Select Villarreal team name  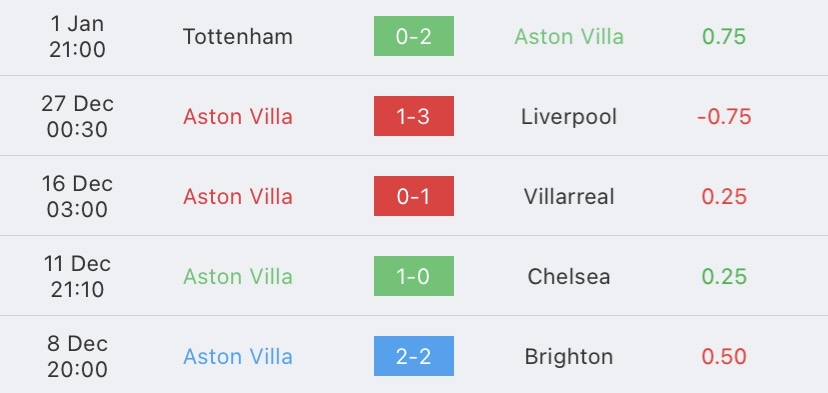pos(569,196)
